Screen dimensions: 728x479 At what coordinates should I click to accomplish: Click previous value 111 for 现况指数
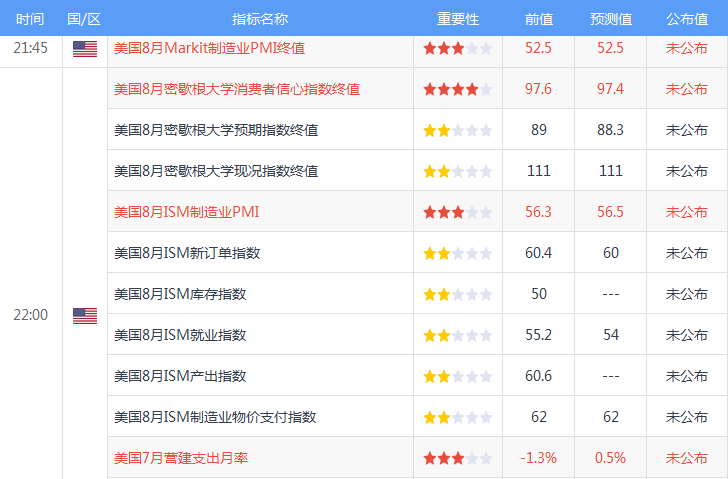[x=539, y=171]
